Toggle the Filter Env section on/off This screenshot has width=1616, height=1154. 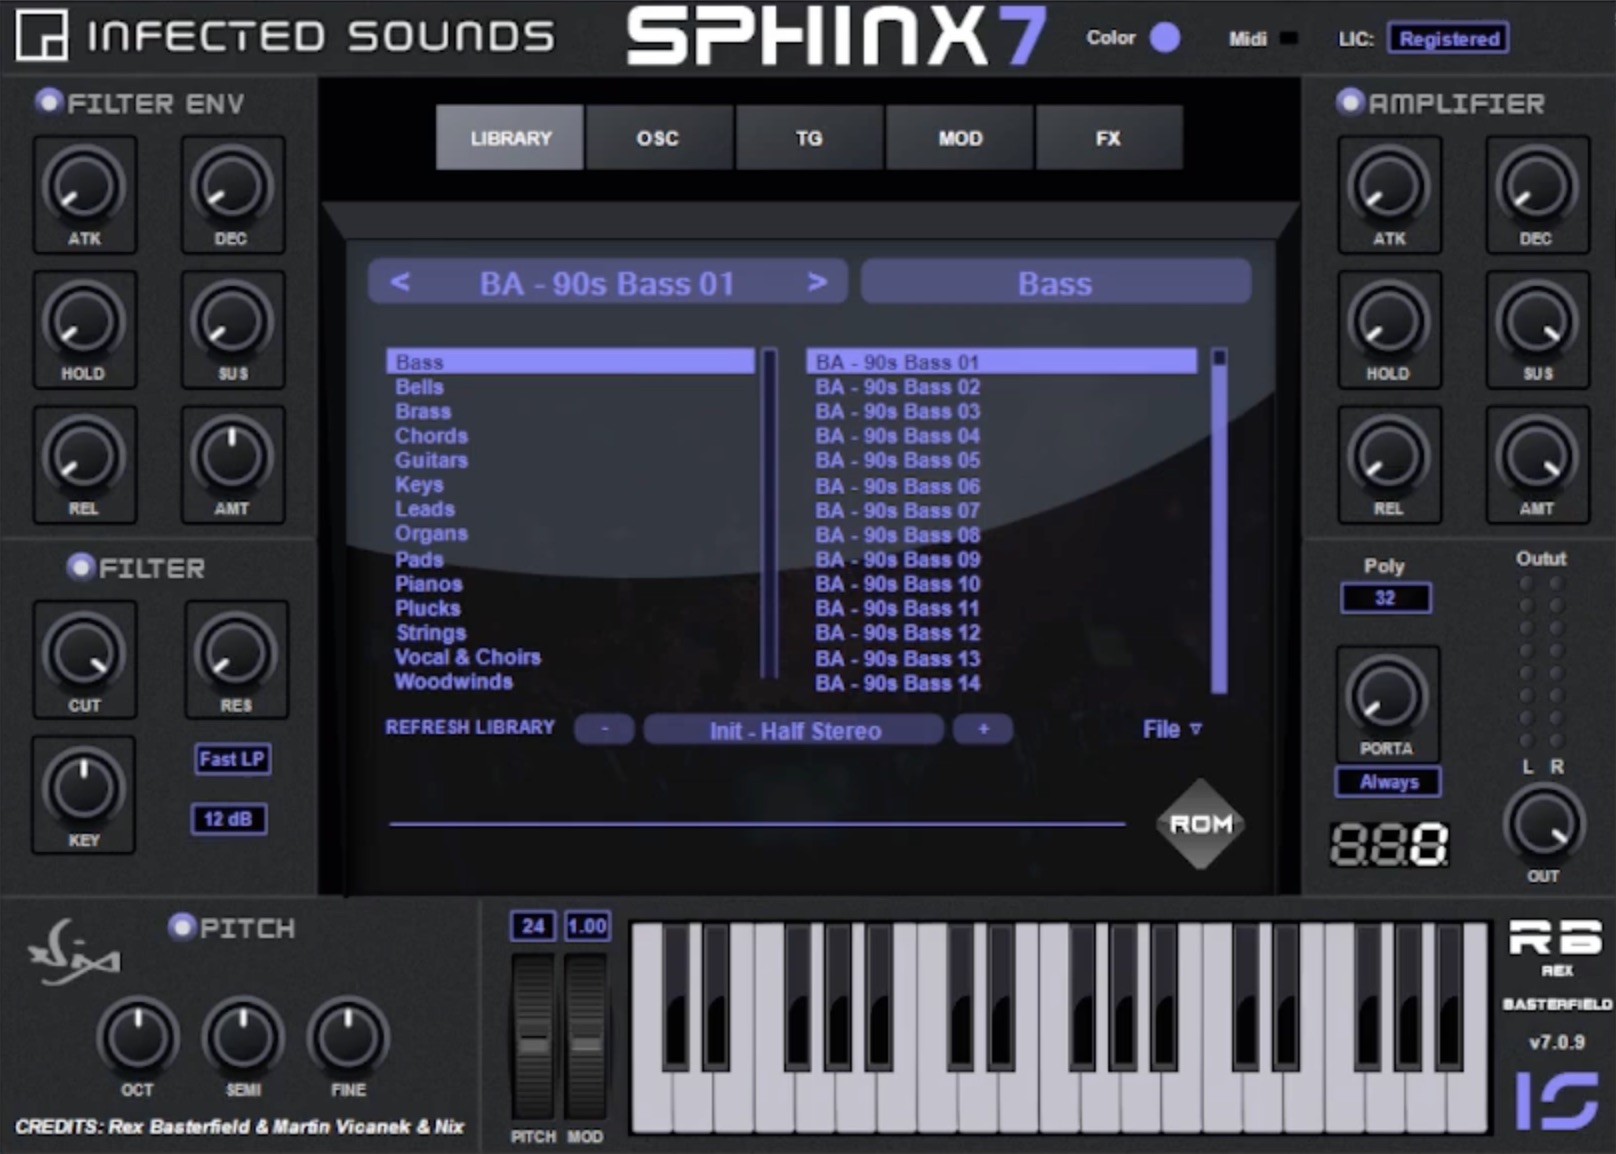[48, 101]
